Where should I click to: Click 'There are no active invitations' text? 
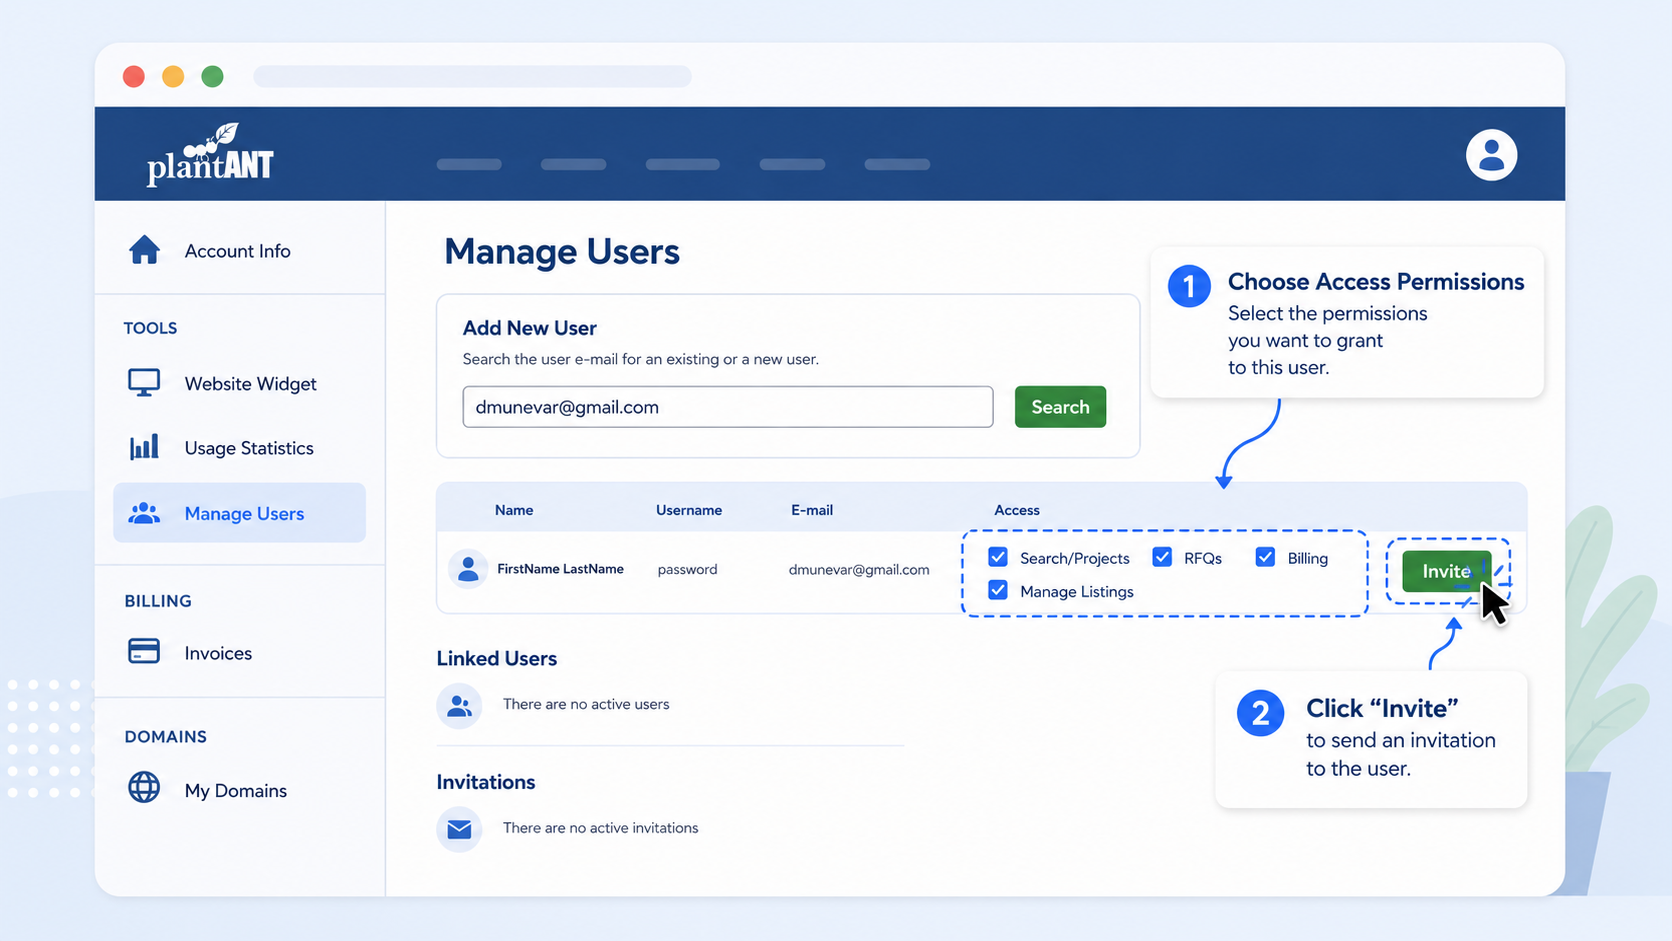(x=600, y=828)
